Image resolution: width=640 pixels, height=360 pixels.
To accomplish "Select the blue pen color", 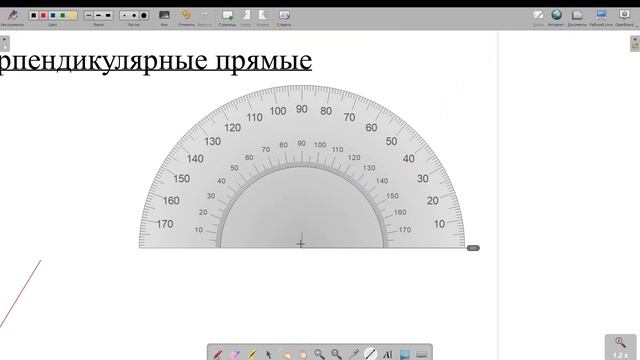I will coord(53,16).
